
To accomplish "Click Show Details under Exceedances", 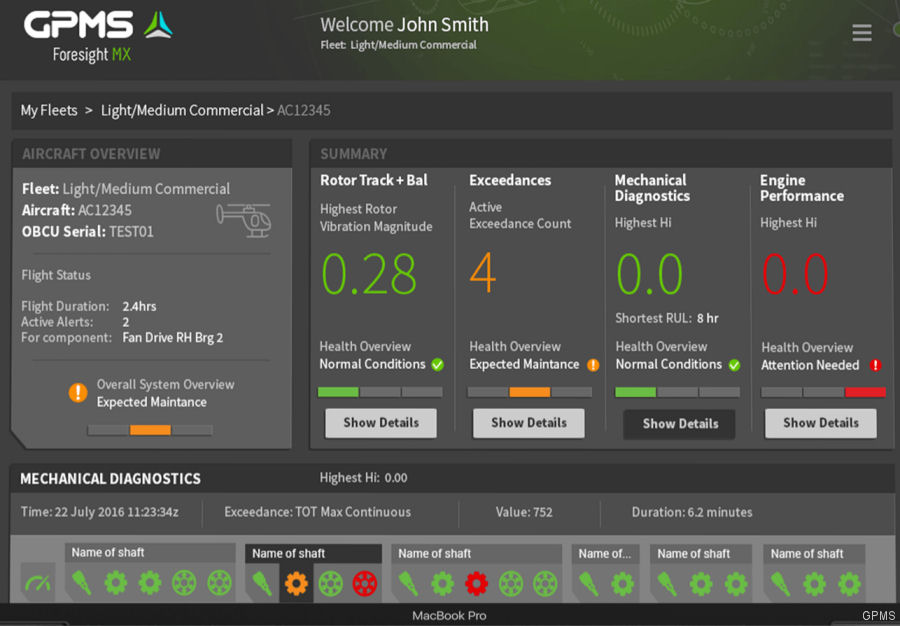I will coord(528,423).
